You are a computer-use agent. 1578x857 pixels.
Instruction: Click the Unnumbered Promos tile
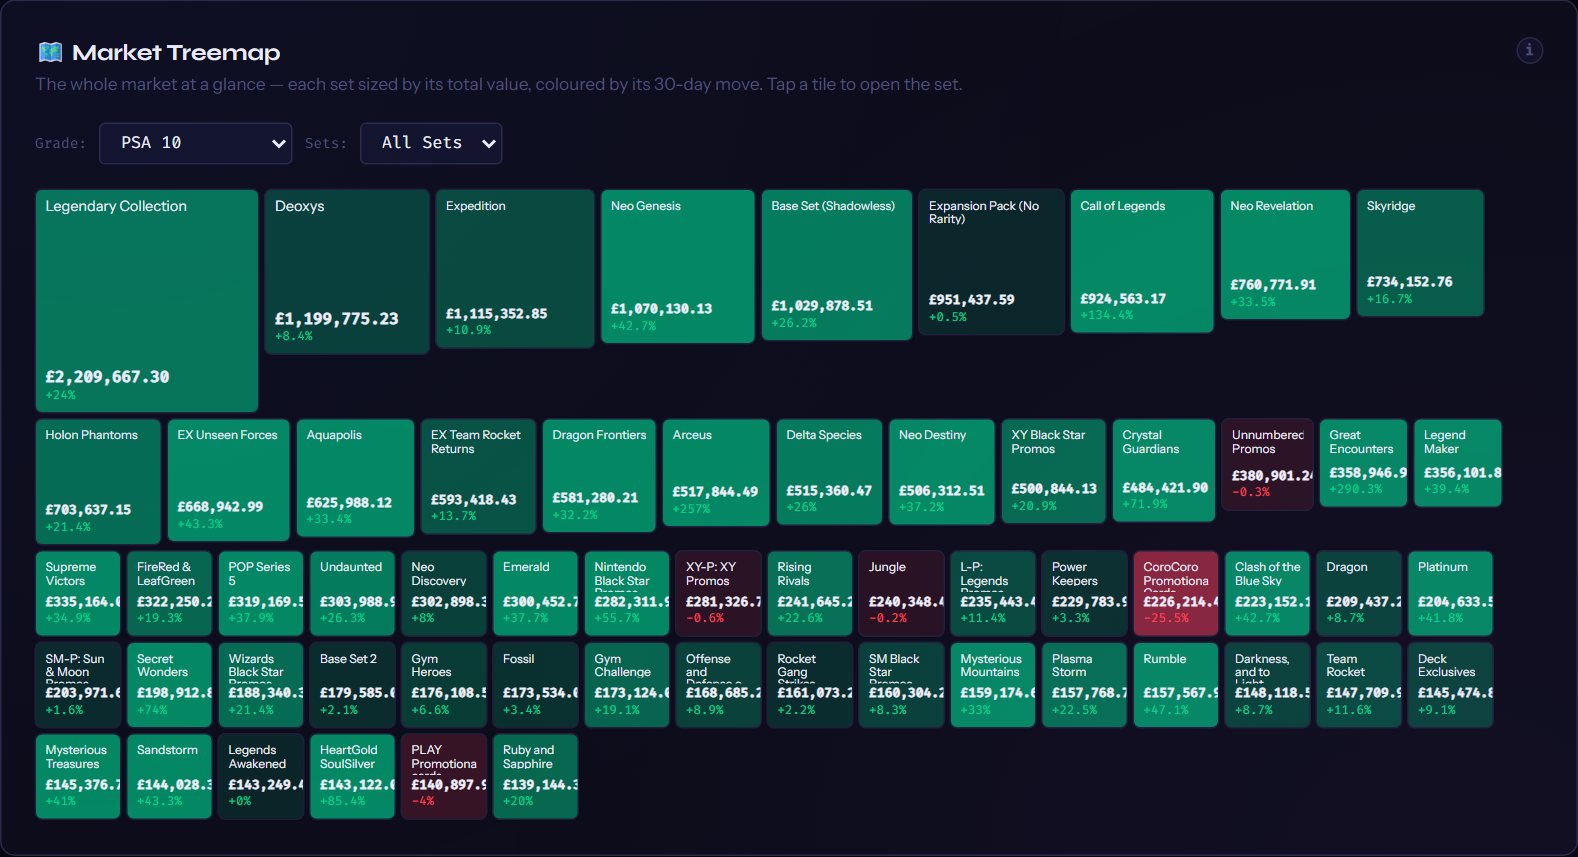pos(1267,464)
